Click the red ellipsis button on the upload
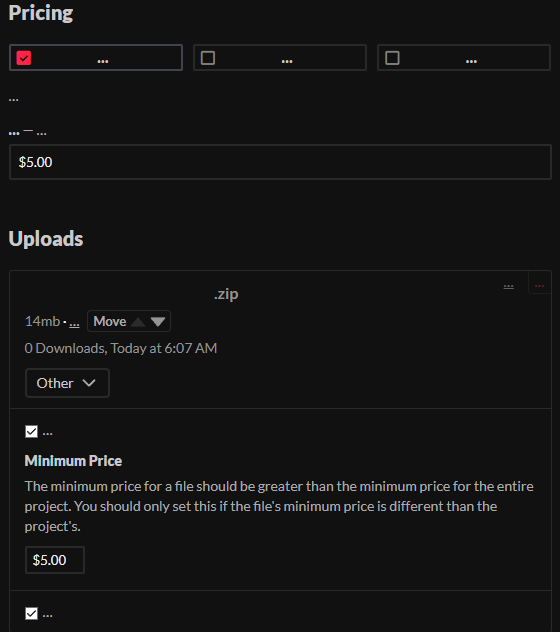Image resolution: width=560 pixels, height=632 pixels. 539,286
